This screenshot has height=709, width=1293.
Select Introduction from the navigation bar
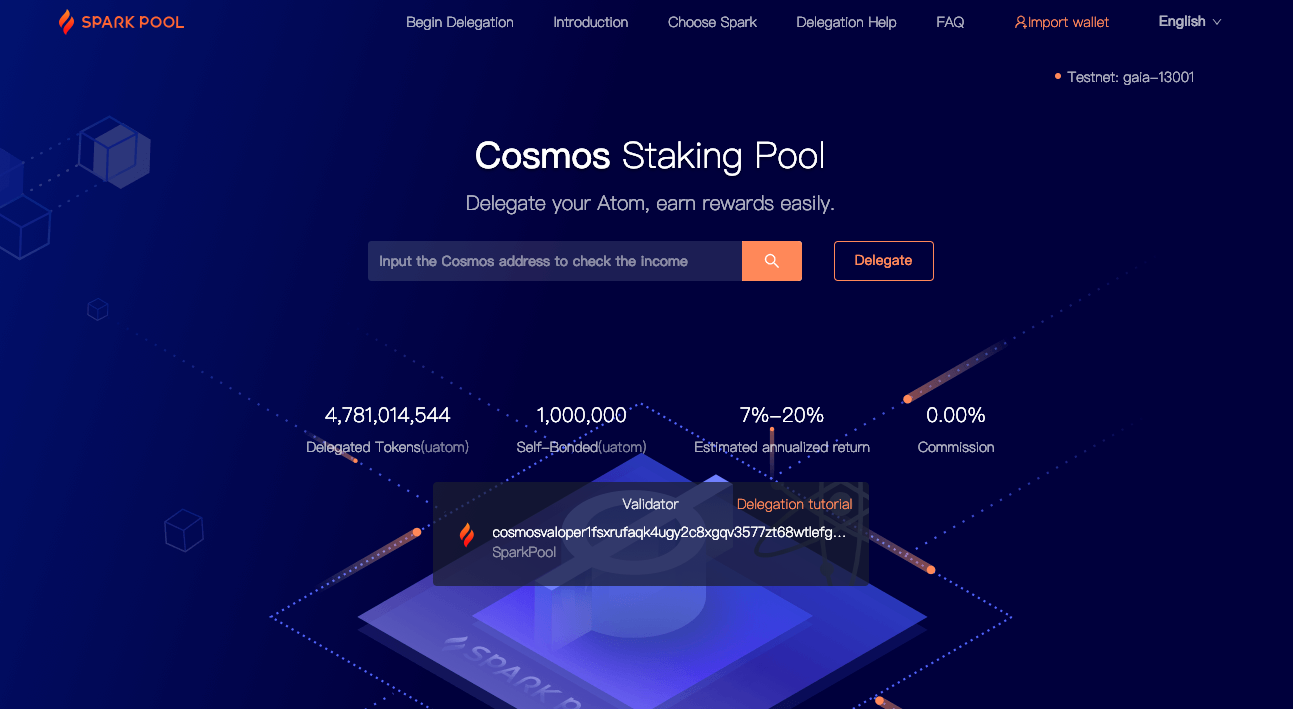coord(590,21)
